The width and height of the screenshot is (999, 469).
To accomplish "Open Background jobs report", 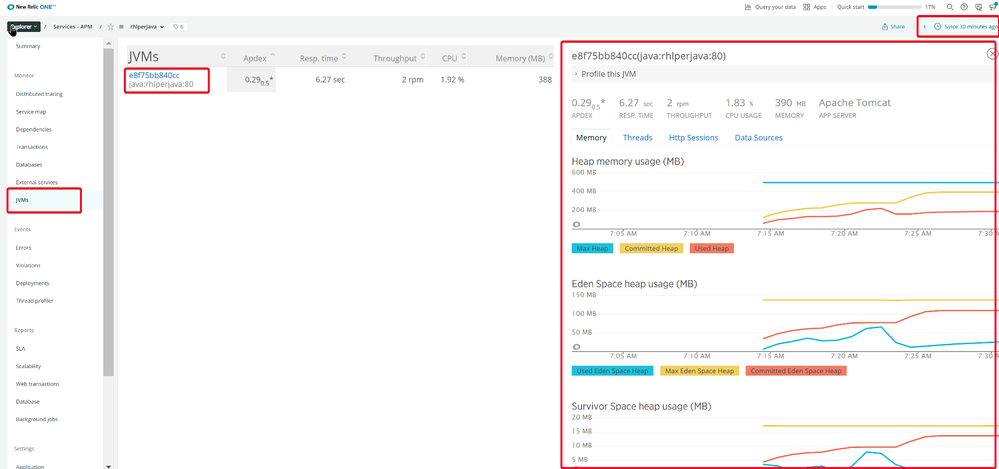I will click(x=38, y=419).
